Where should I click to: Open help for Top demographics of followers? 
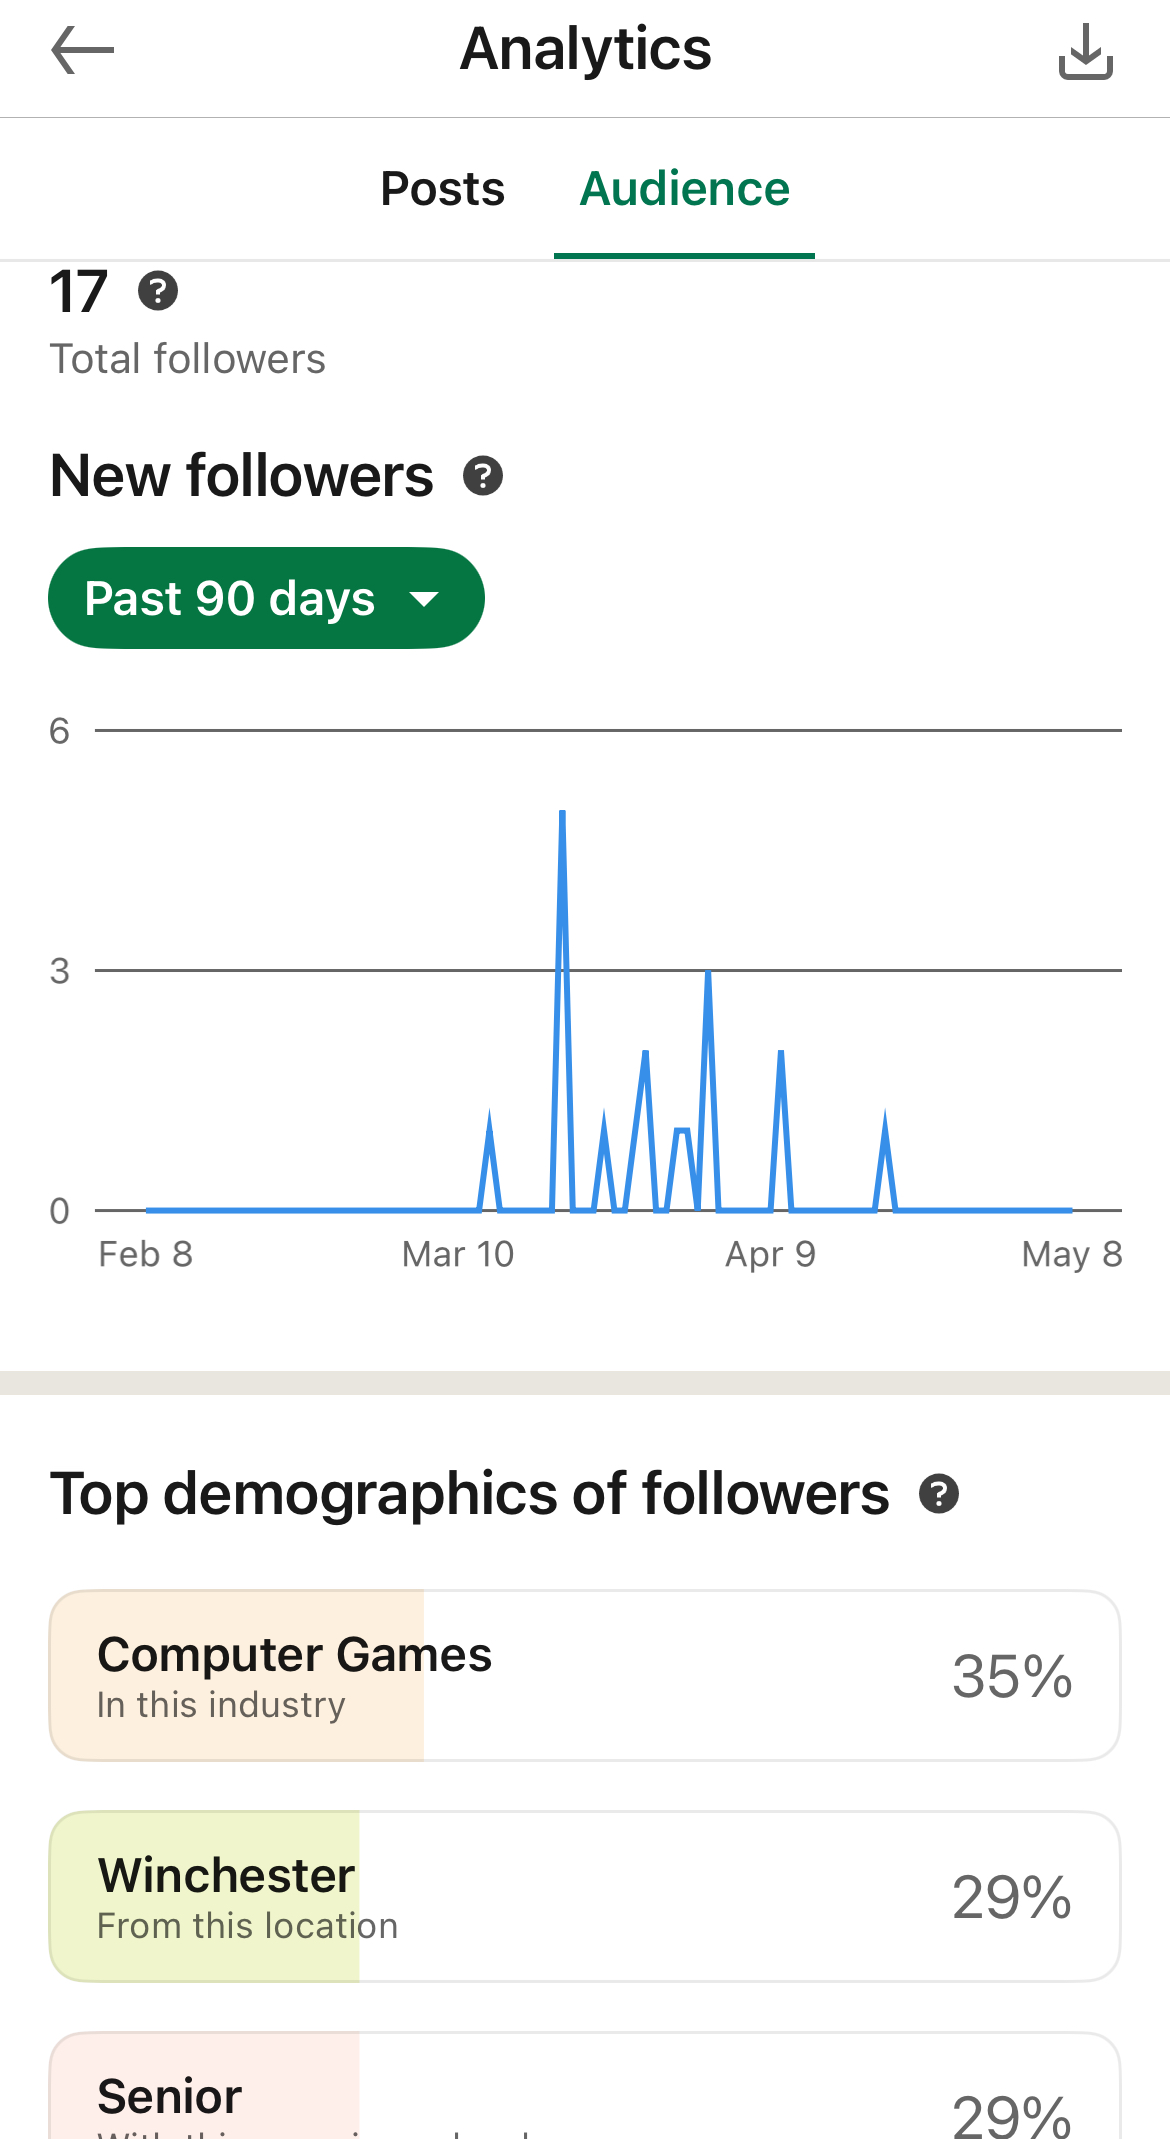coord(939,1494)
